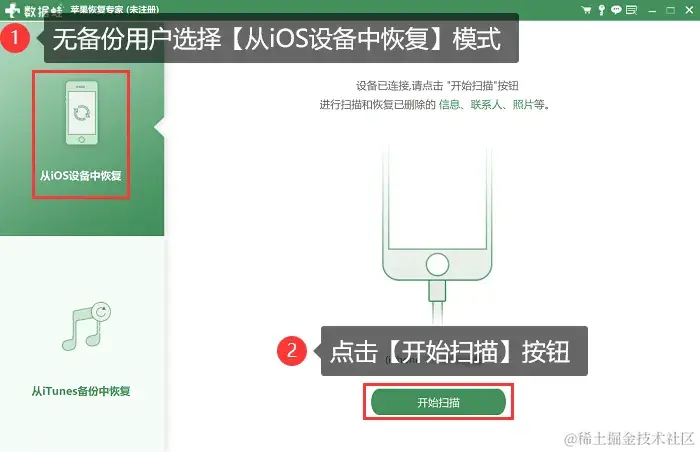The width and height of the screenshot is (700, 452).
Task: Close the 苹果恢复专家 window
Action: pyautogui.click(x=689, y=10)
